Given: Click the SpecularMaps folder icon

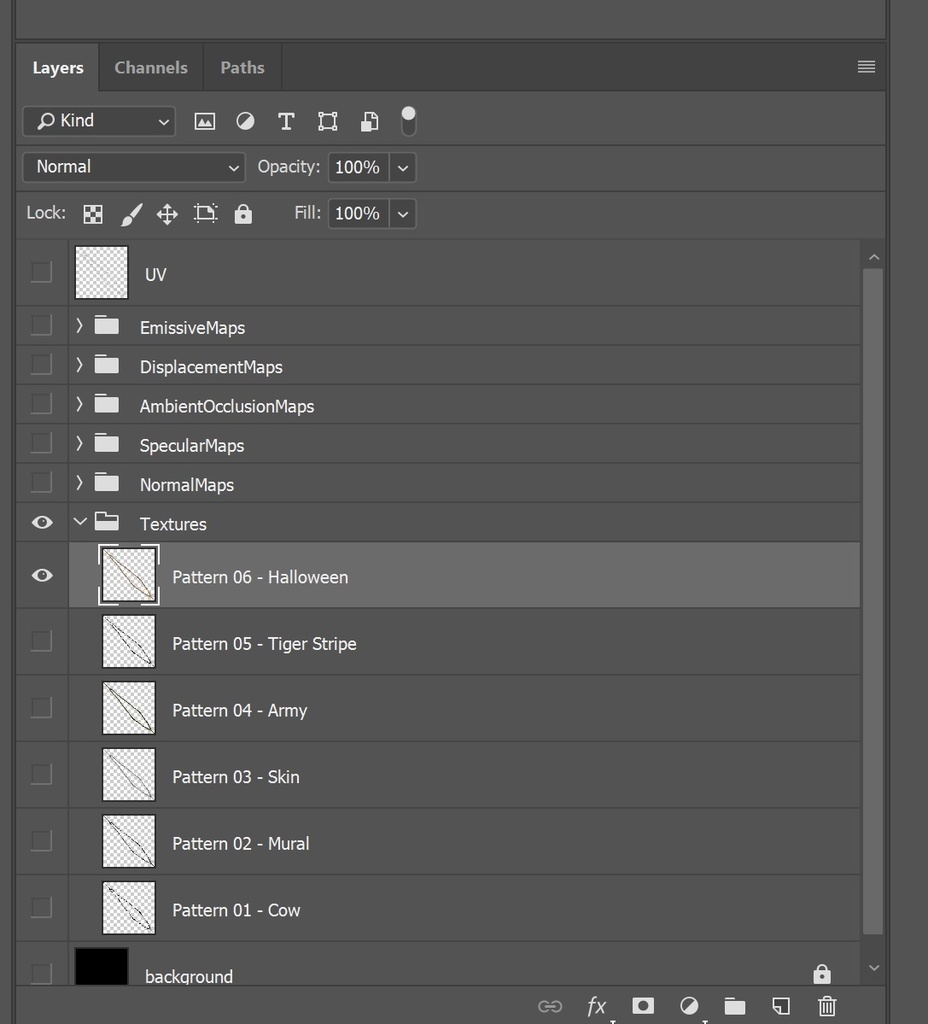Looking at the screenshot, I should pyautogui.click(x=106, y=443).
